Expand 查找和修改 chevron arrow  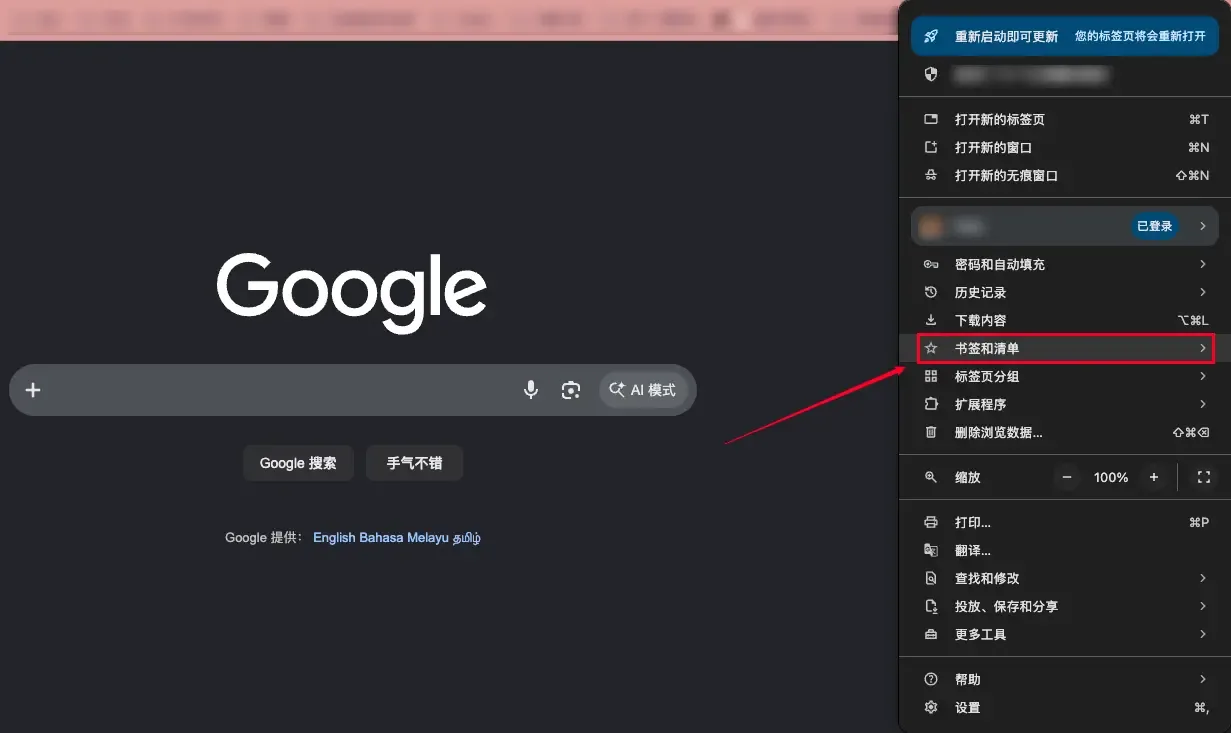click(x=1203, y=578)
